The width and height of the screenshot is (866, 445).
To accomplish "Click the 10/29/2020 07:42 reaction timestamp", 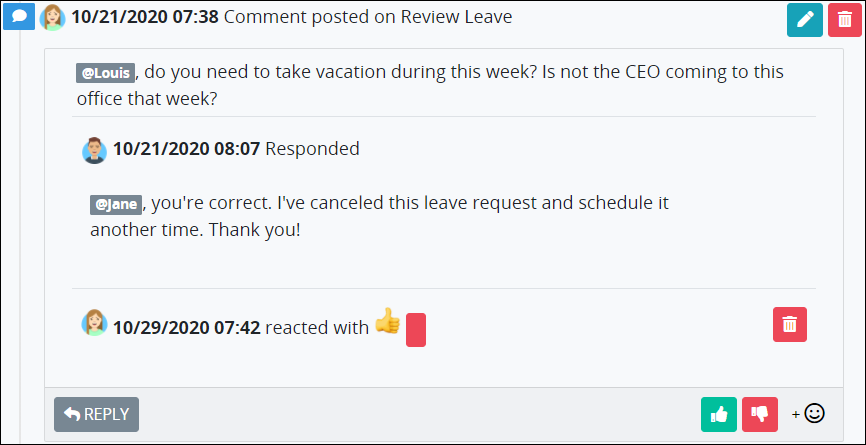I will (187, 328).
